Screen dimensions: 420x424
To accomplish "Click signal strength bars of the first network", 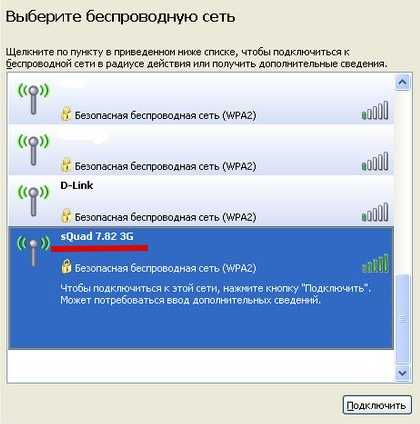I will pos(375,110).
